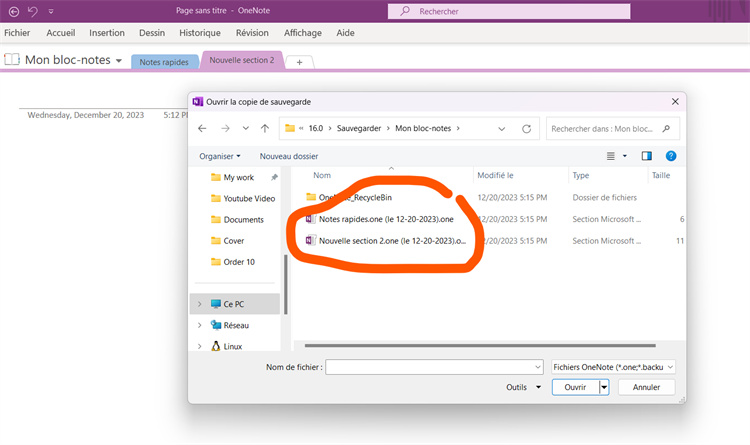Open the Organiser dropdown menu
Image resolution: width=750 pixels, height=445 pixels.
[x=220, y=156]
